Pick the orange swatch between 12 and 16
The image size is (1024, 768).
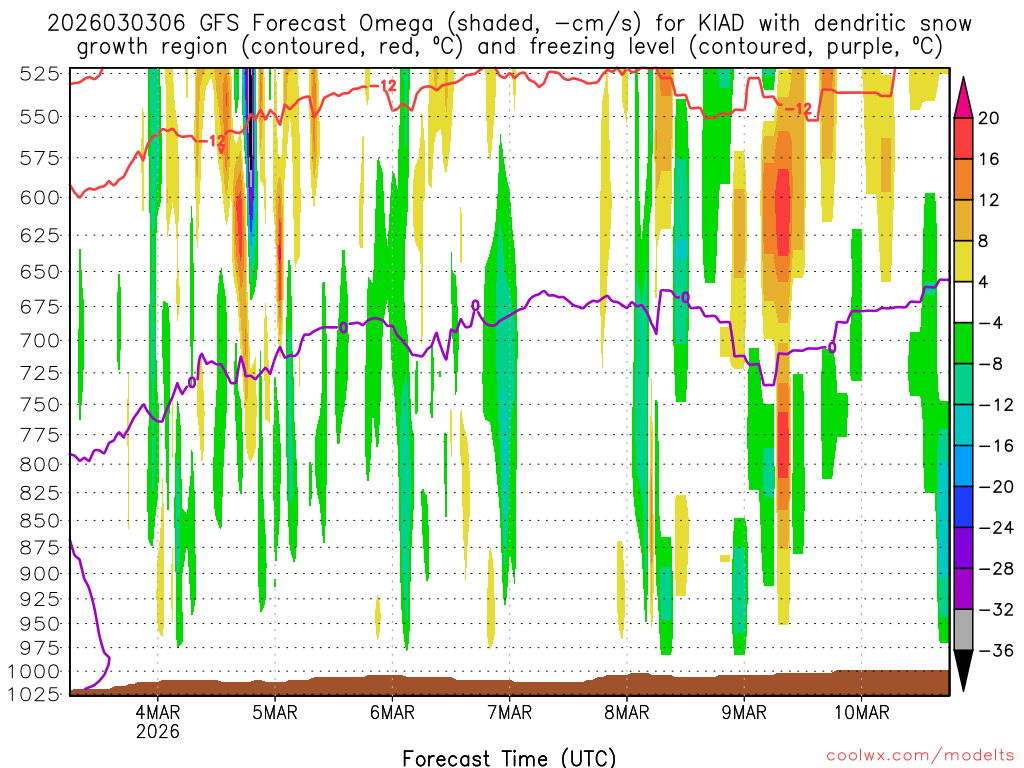click(x=963, y=179)
